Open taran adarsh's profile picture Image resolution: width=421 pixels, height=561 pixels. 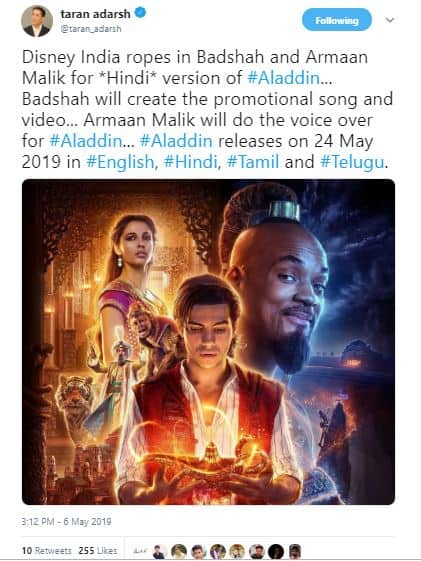pyautogui.click(x=37, y=21)
